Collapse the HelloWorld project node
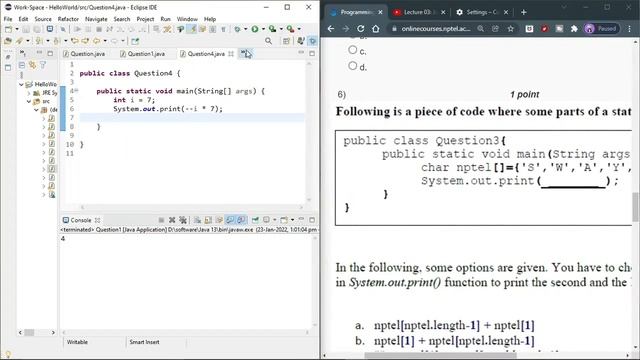 [21, 84]
